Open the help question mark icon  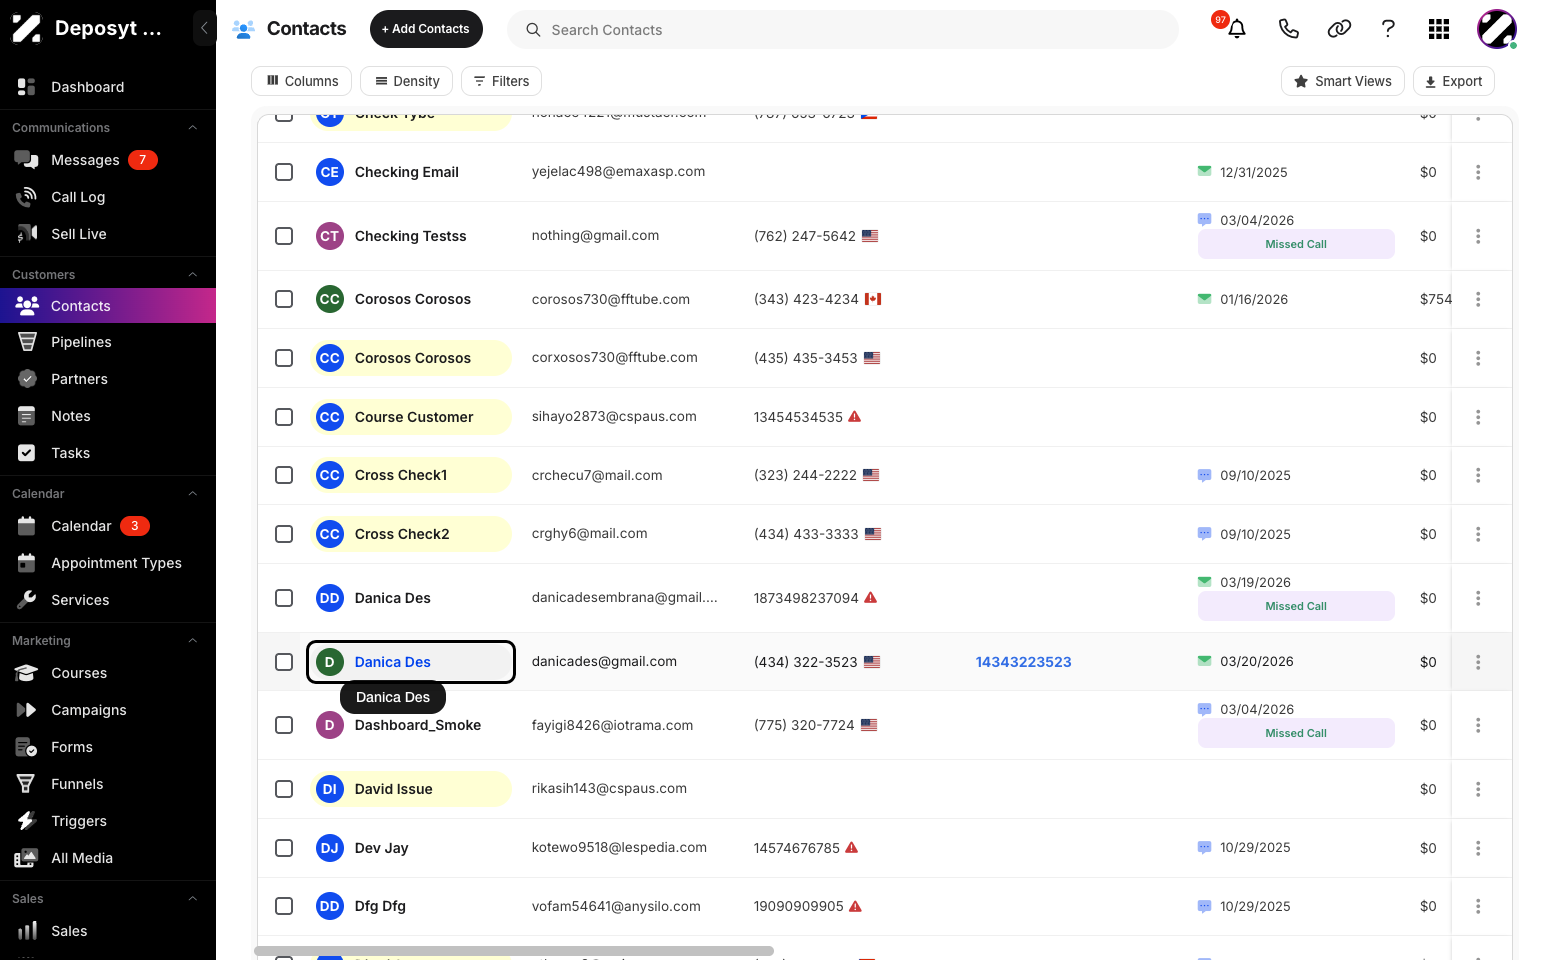tap(1388, 29)
